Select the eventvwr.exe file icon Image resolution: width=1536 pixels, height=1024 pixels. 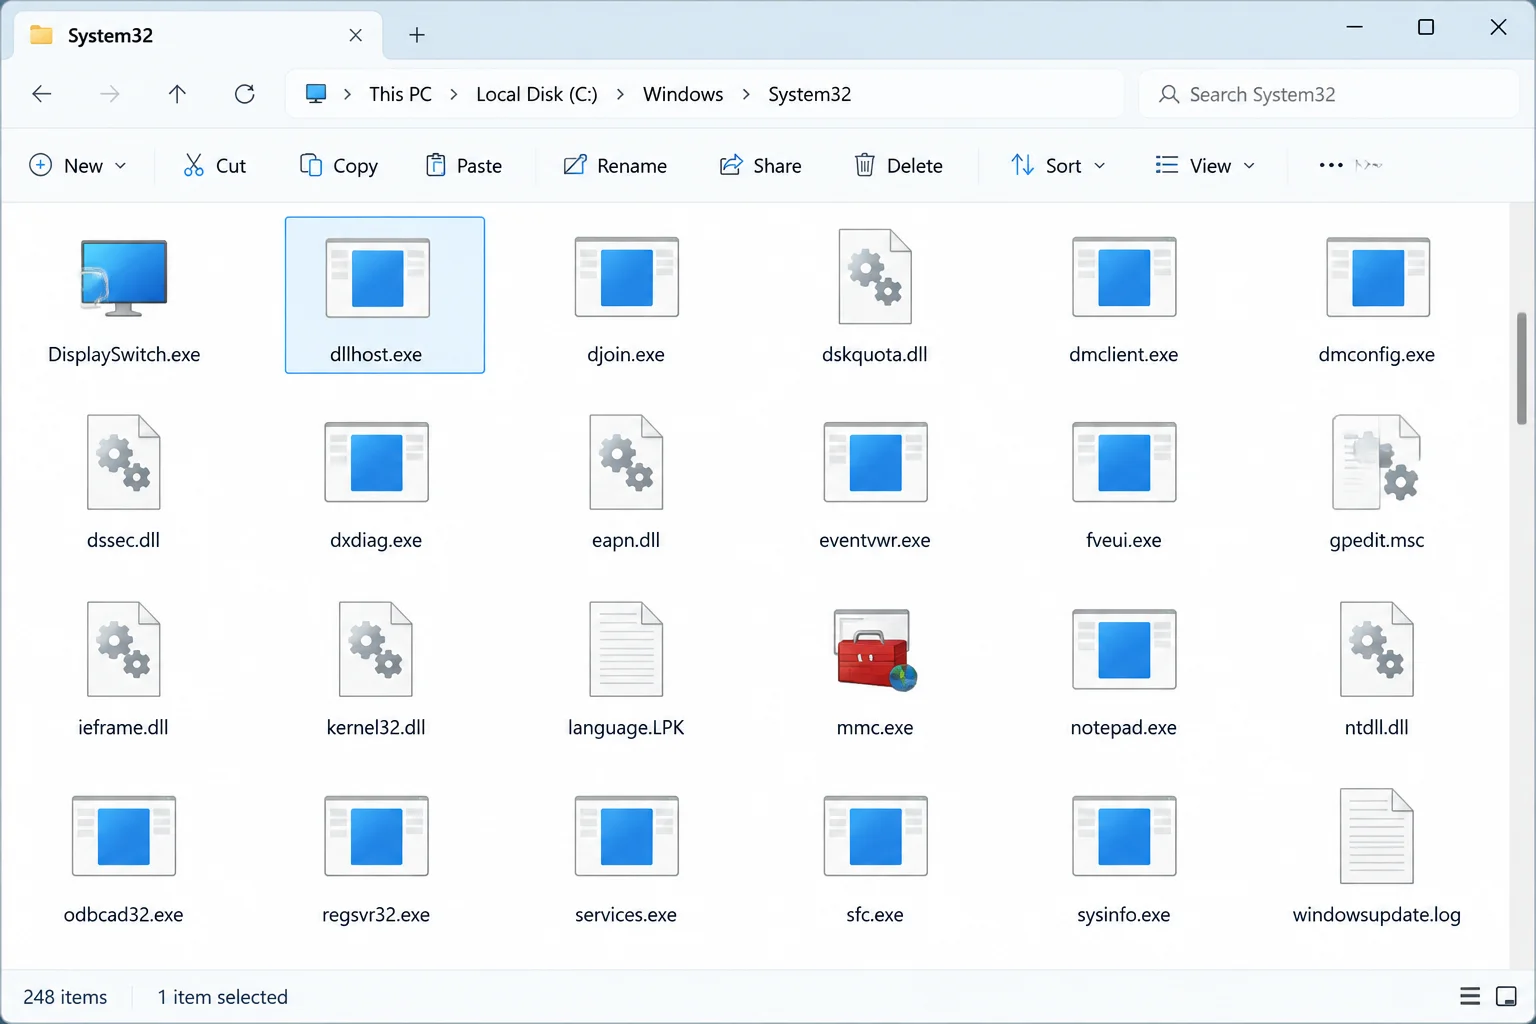pos(875,462)
